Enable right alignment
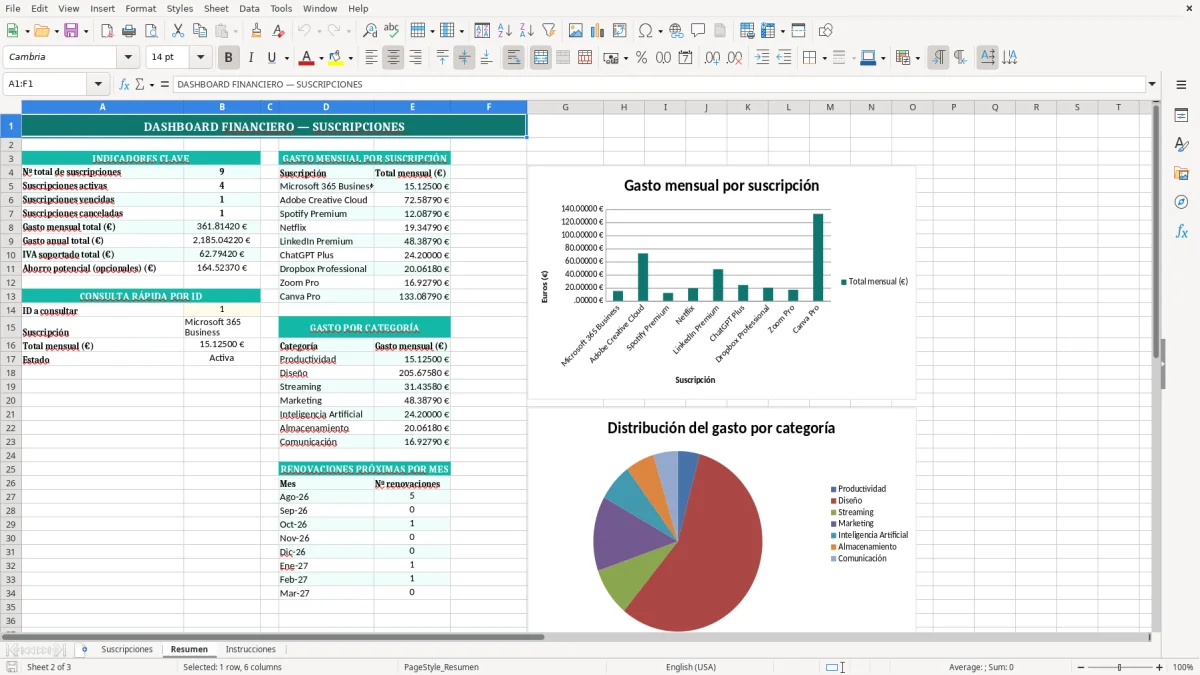This screenshot has height=675, width=1200. click(x=415, y=58)
